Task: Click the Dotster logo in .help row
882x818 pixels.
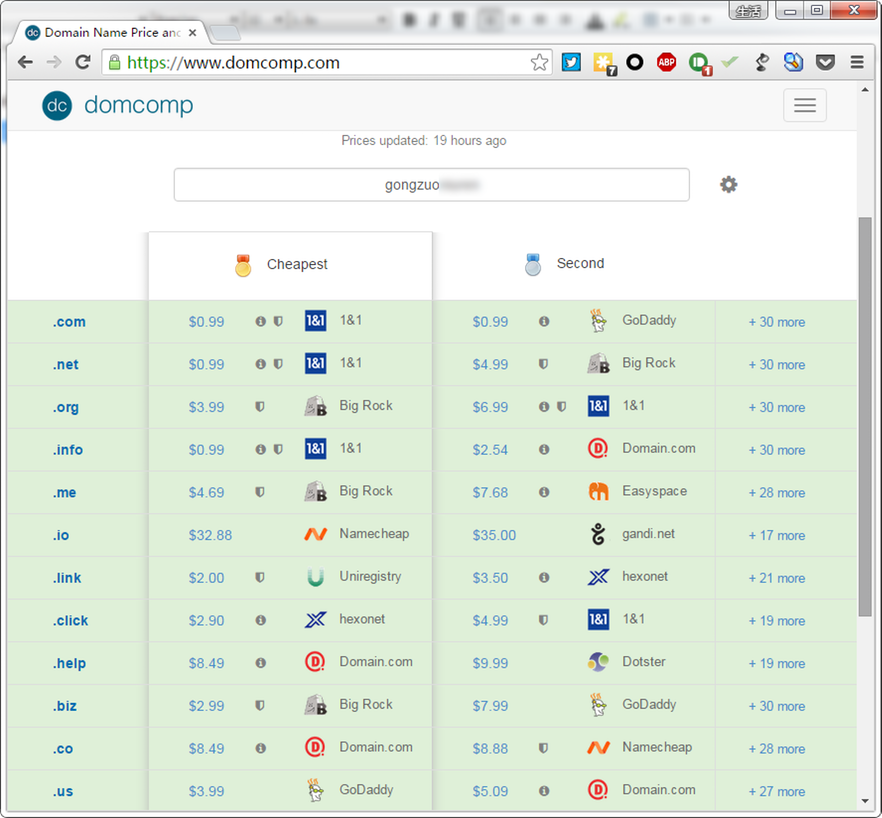Action: [x=598, y=662]
